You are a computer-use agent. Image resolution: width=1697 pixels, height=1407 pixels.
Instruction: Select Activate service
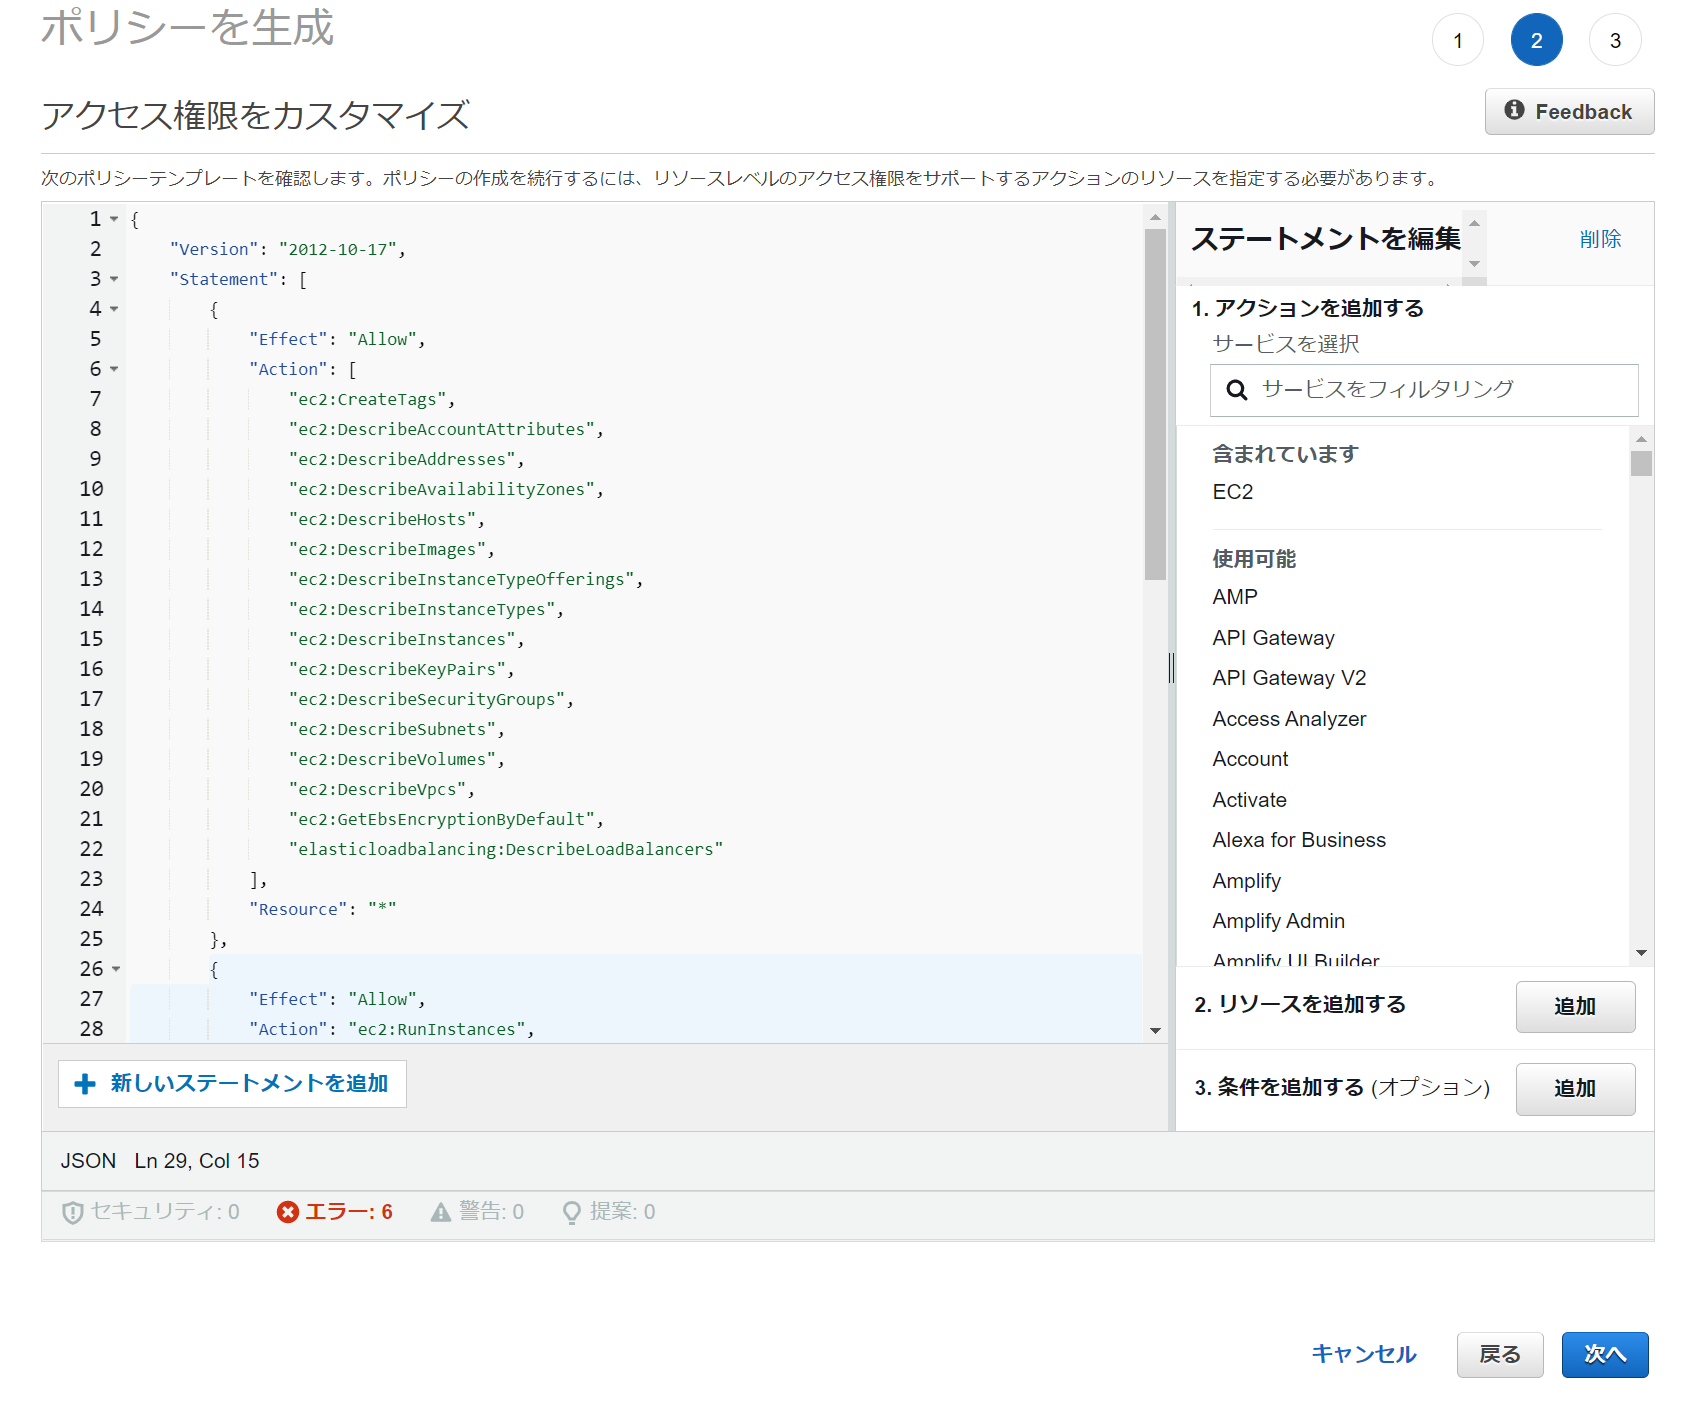[x=1249, y=800]
